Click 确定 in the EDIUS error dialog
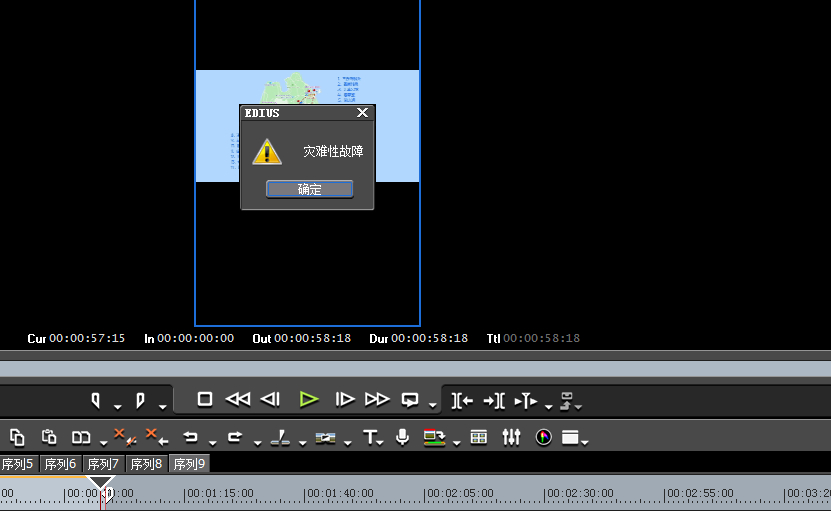831x511 pixels. point(310,189)
